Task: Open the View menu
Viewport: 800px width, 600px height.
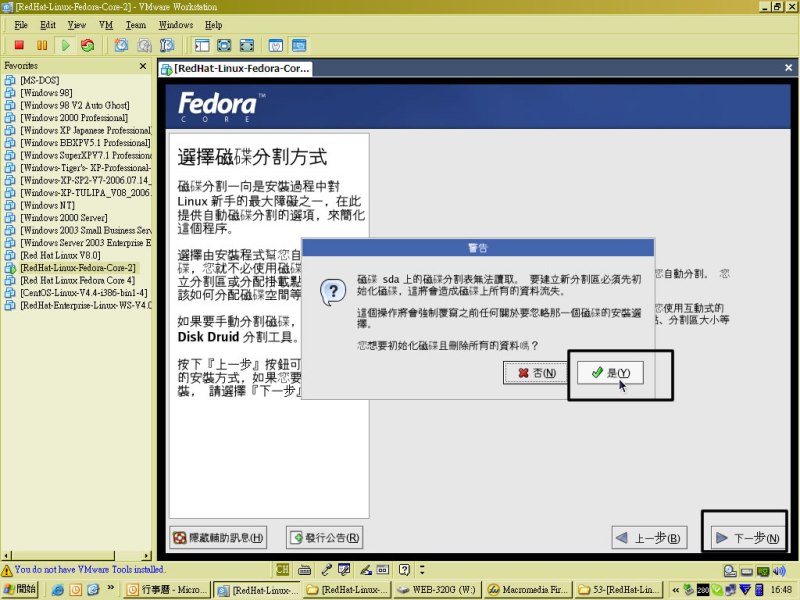Action: point(77,25)
